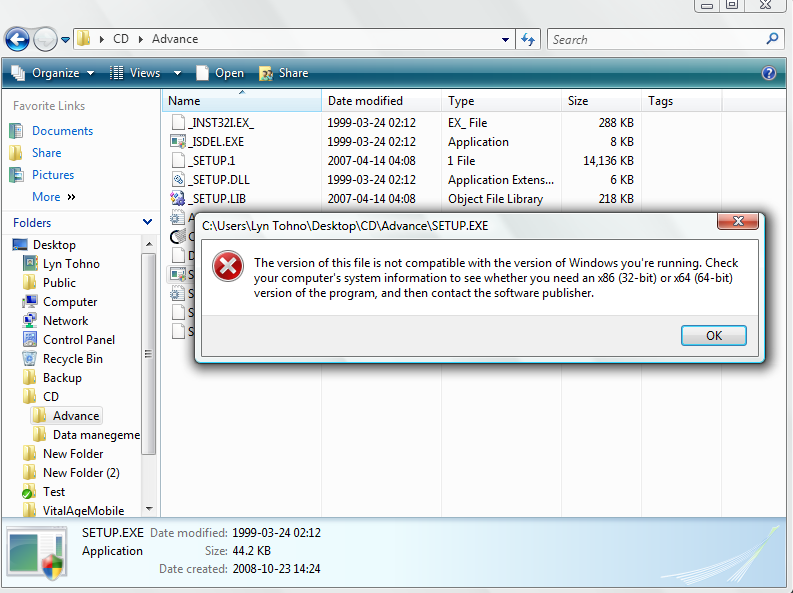Open address bar history dropdown
Viewport: 793px width, 593px height.
506,40
